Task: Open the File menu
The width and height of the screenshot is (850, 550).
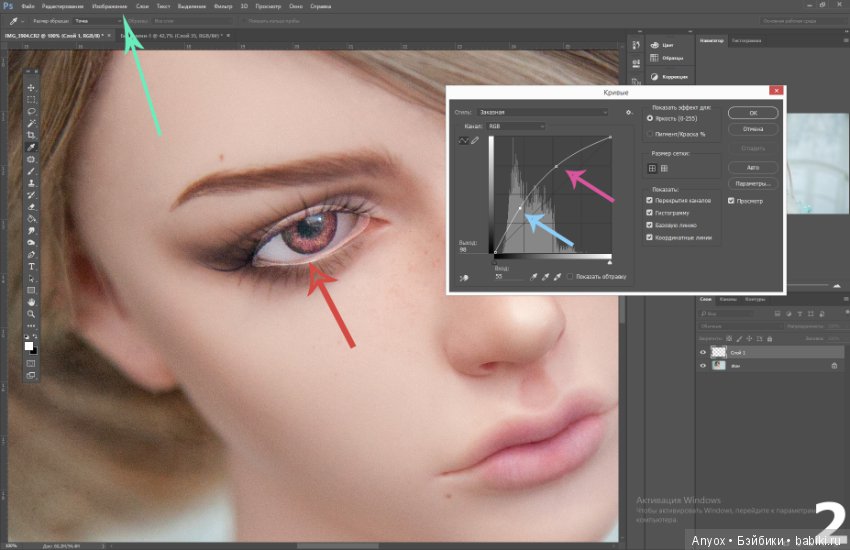Action: pyautogui.click(x=28, y=7)
